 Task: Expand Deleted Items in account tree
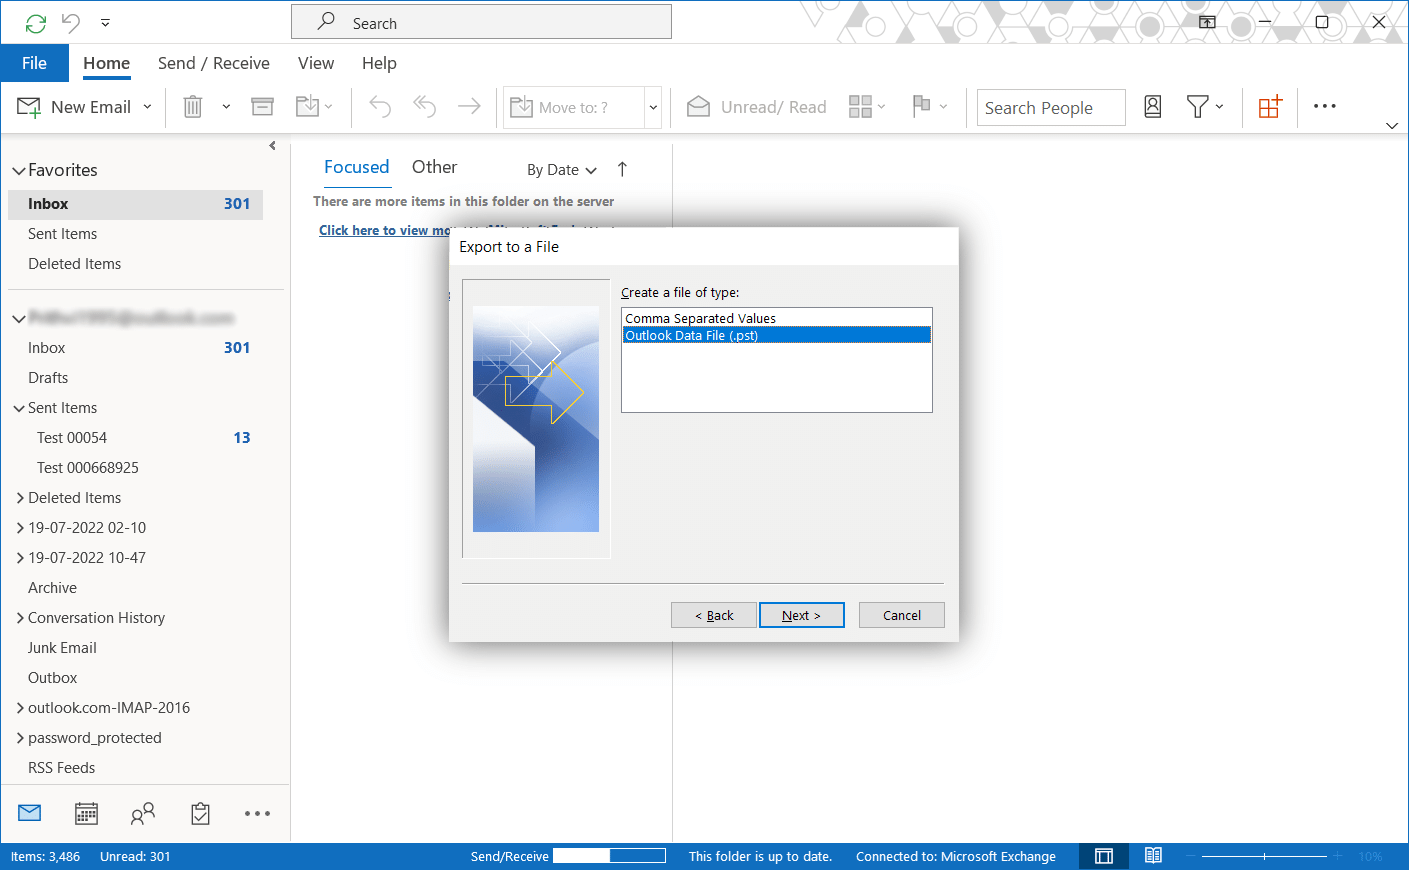click(x=20, y=498)
